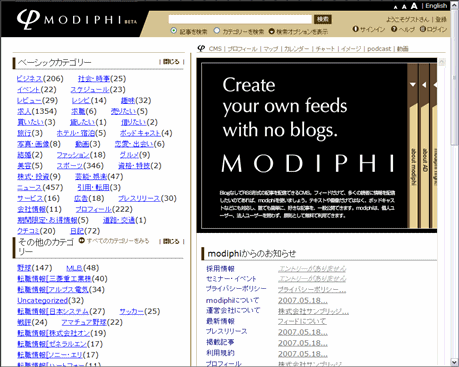Click the phi icon left of CMS
Image resolution: width=459 pixels, height=367 pixels.
coord(201,48)
